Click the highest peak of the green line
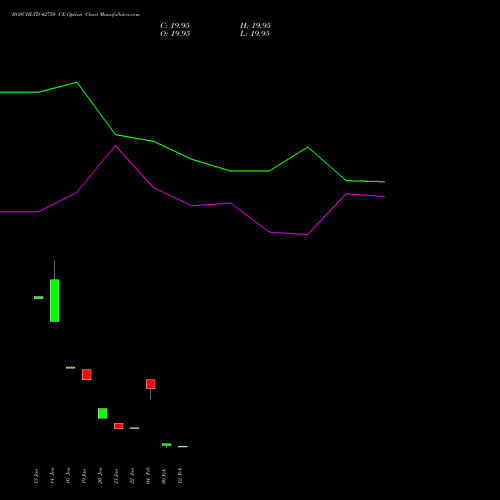500x500 pixels. pos(77,82)
